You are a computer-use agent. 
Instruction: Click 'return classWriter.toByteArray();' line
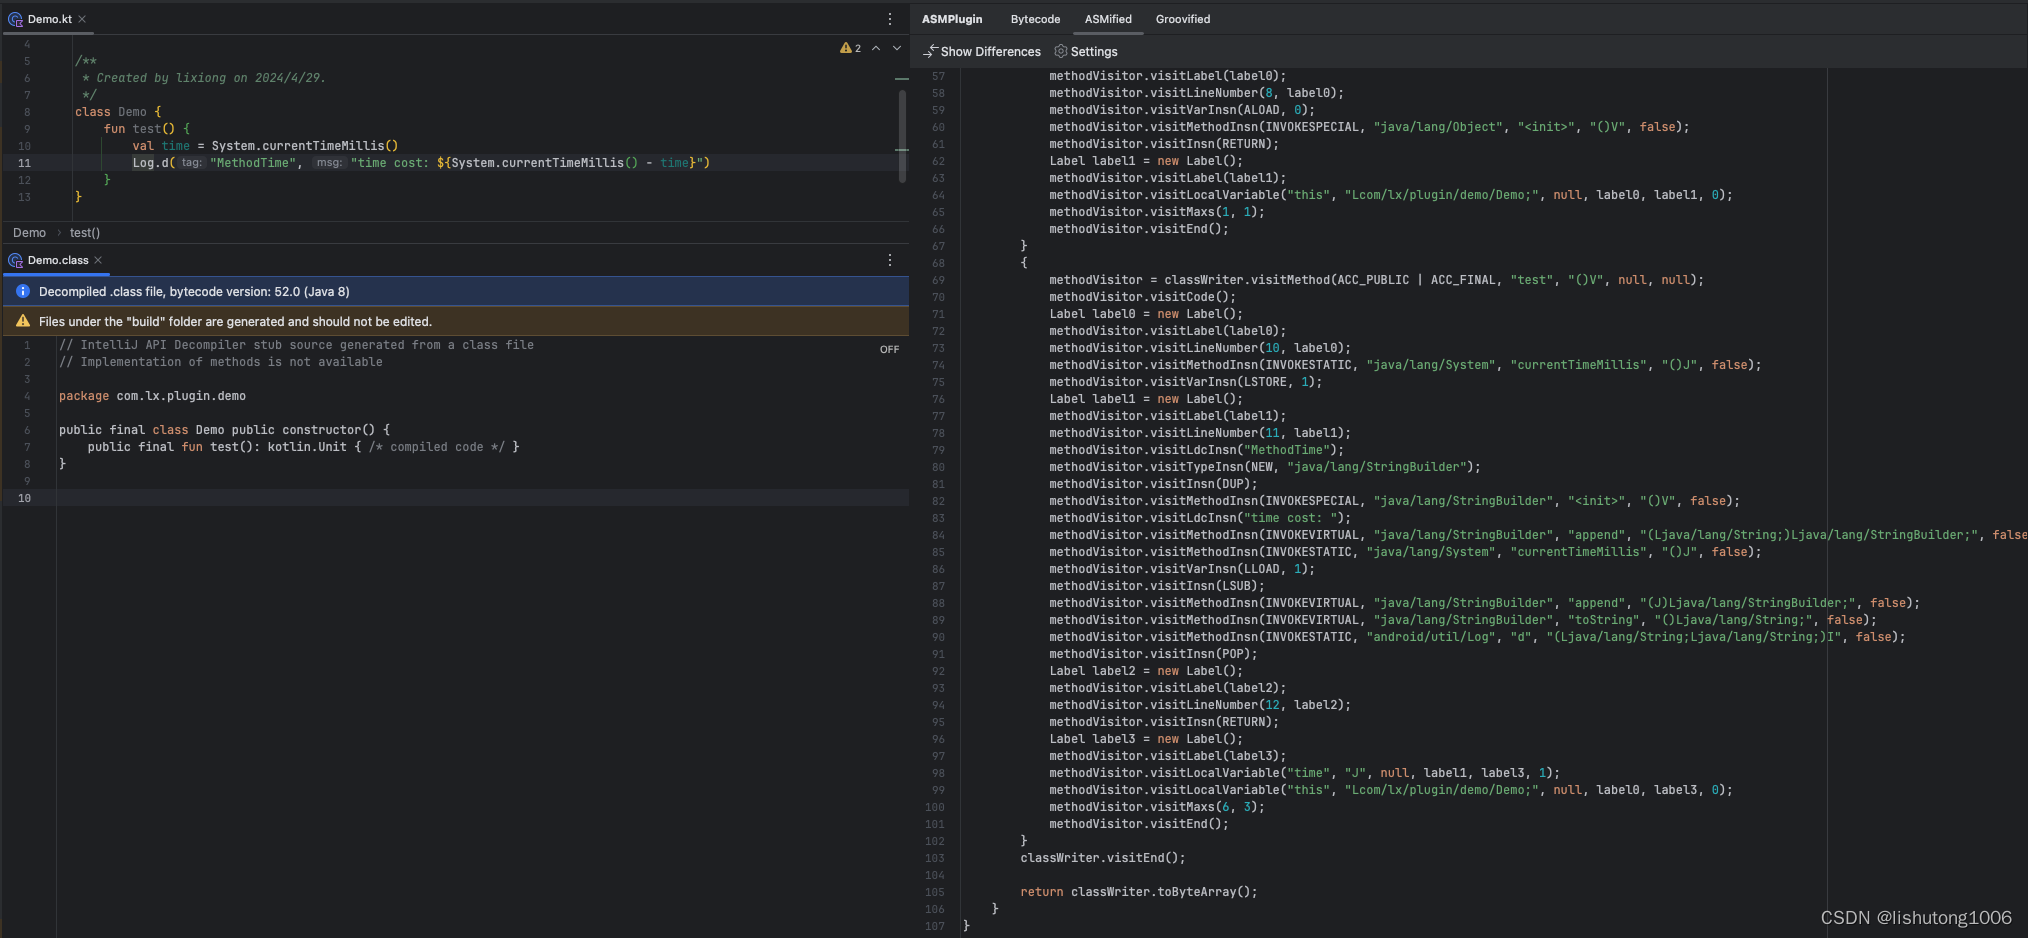pos(1138,892)
